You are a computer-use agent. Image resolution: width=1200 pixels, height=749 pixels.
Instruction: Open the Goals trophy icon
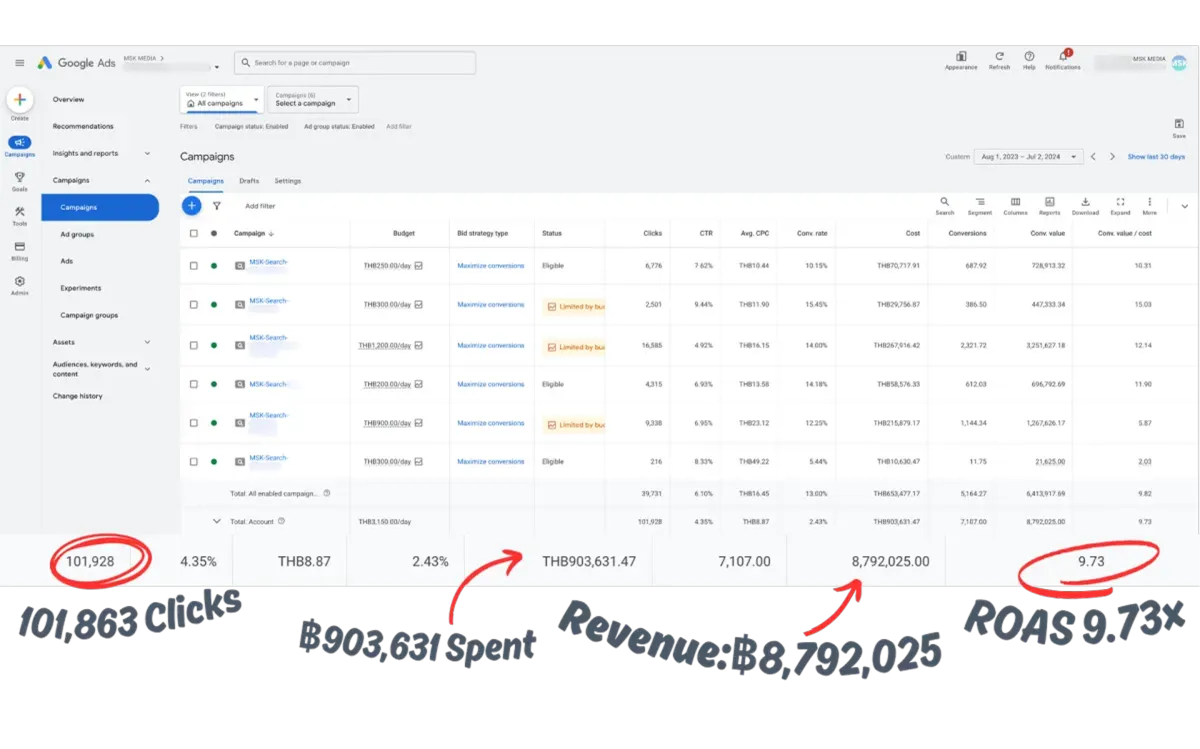(20, 177)
